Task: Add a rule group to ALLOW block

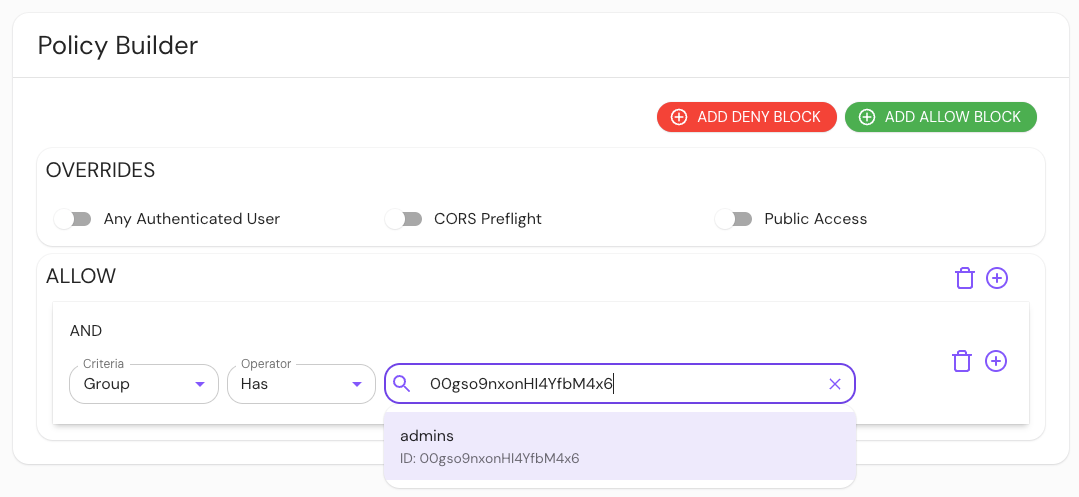Action: click(997, 278)
